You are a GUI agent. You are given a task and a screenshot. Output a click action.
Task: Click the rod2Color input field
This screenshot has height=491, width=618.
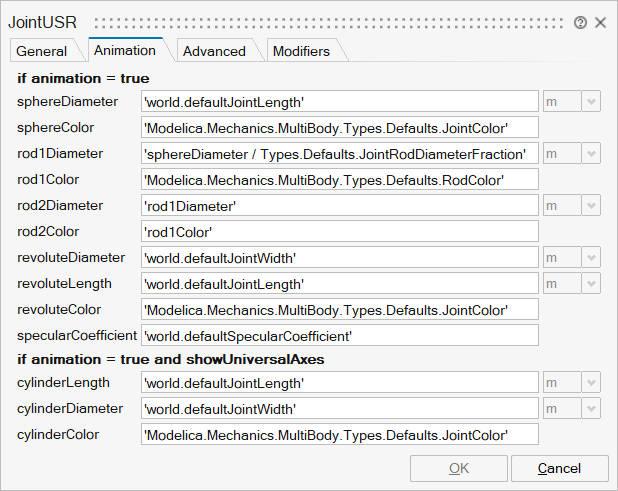click(340, 231)
